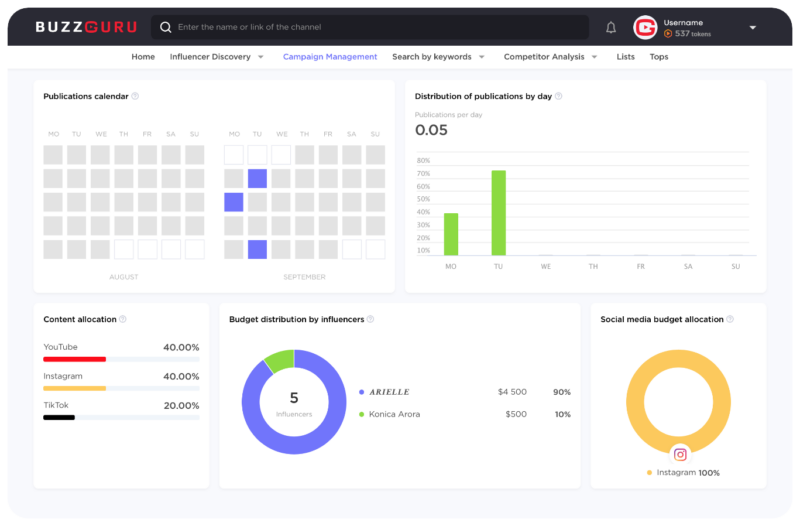Open the Lists page
This screenshot has height=526, width=800.
626,57
